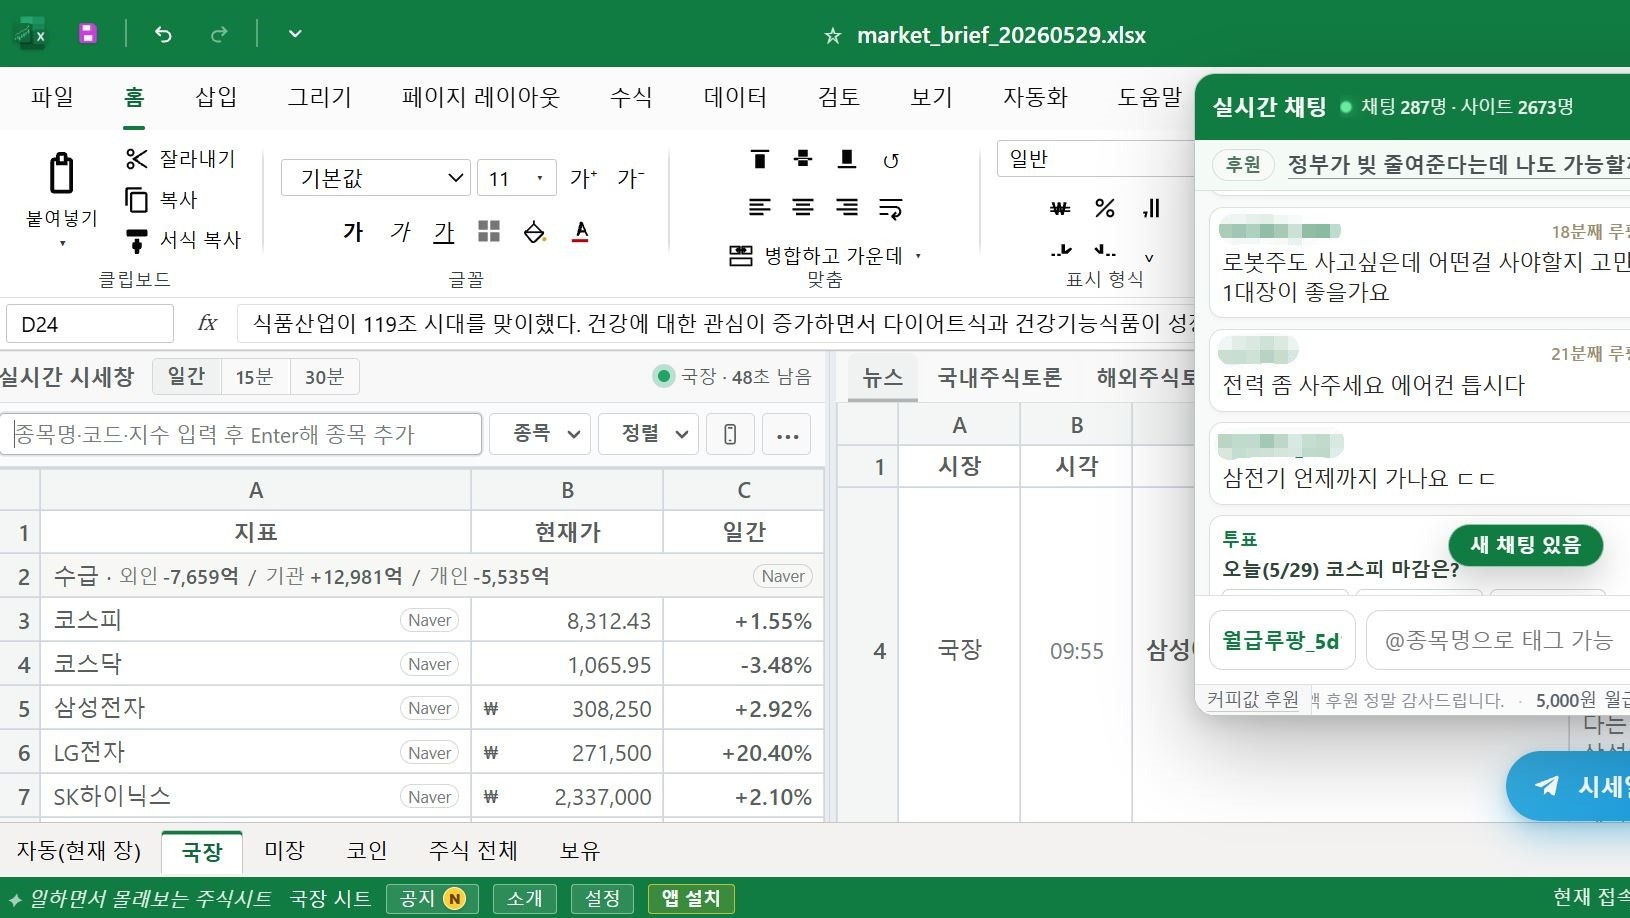Click the borders grid icon
Image resolution: width=1630 pixels, height=918 pixels.
(x=489, y=232)
